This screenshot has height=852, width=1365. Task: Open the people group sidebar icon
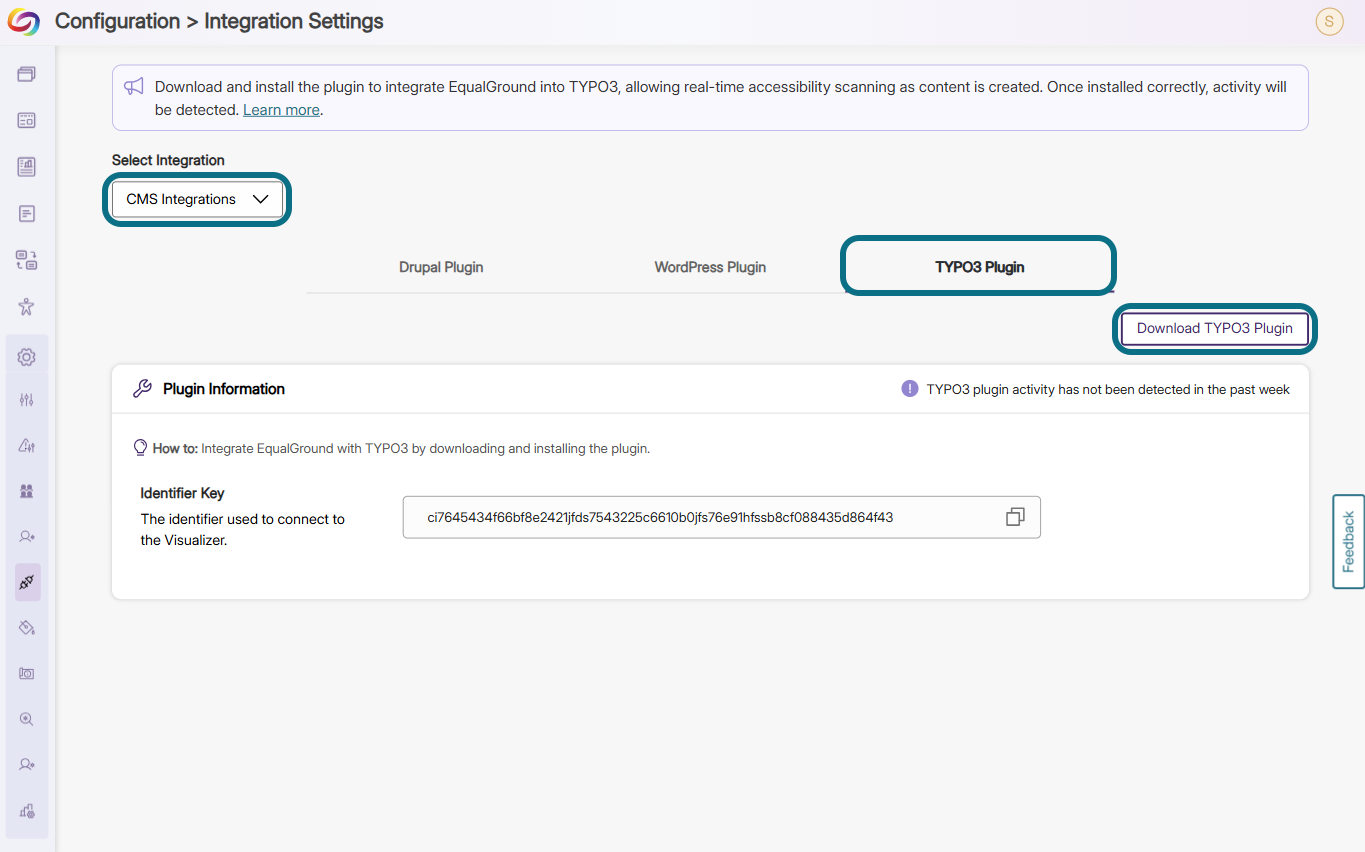(x=27, y=491)
